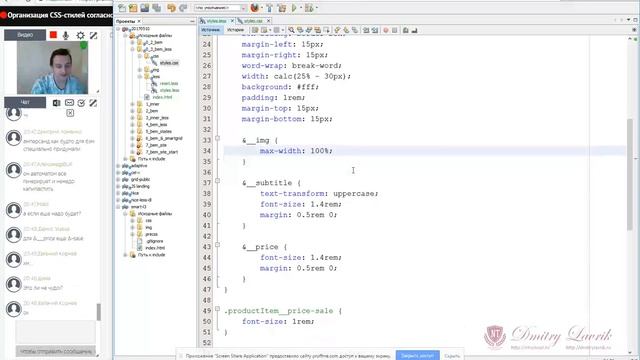This screenshot has width=640, height=360.
Task: Collapse the &__subtitle code fold marker
Action: click(x=218, y=181)
